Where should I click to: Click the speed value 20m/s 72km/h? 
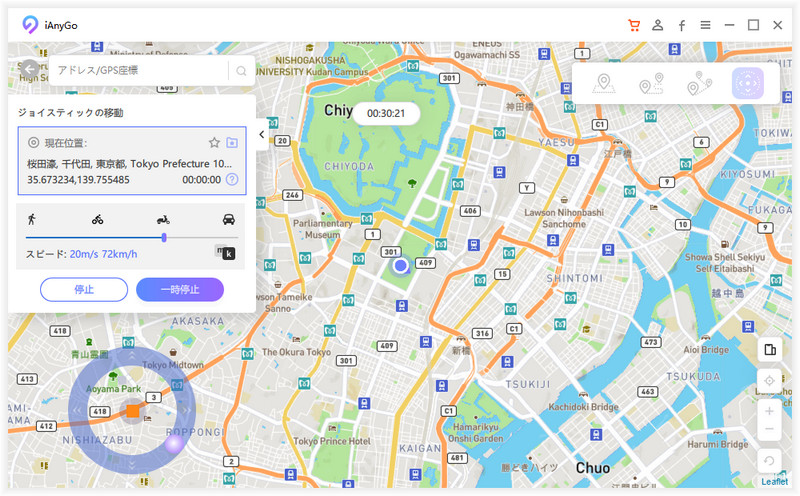click(104, 254)
